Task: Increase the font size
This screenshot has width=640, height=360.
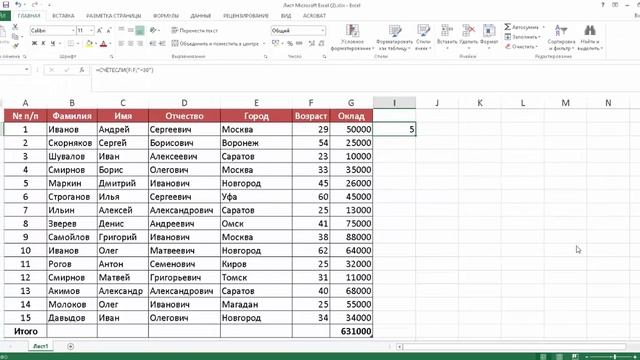Action: tap(99, 31)
